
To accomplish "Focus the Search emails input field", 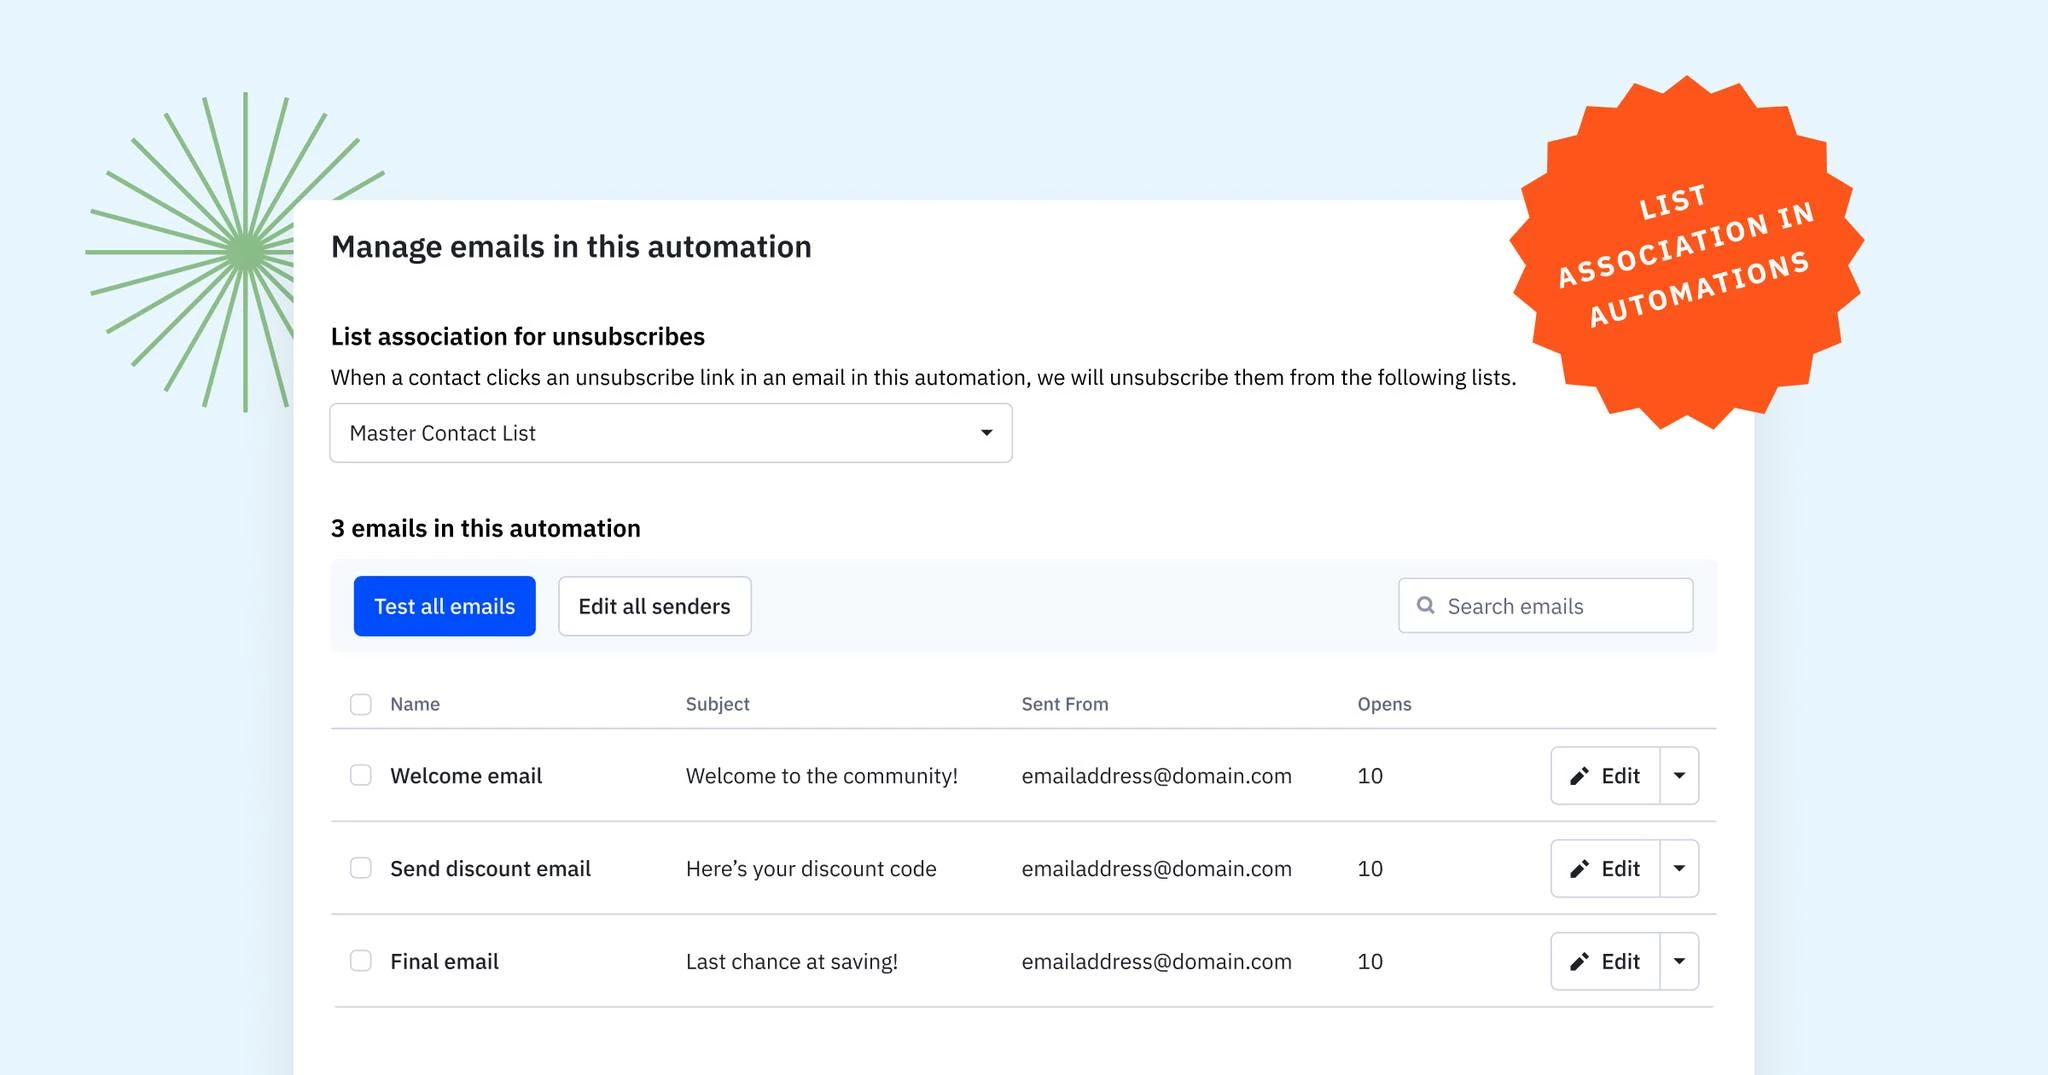I will (1560, 606).
